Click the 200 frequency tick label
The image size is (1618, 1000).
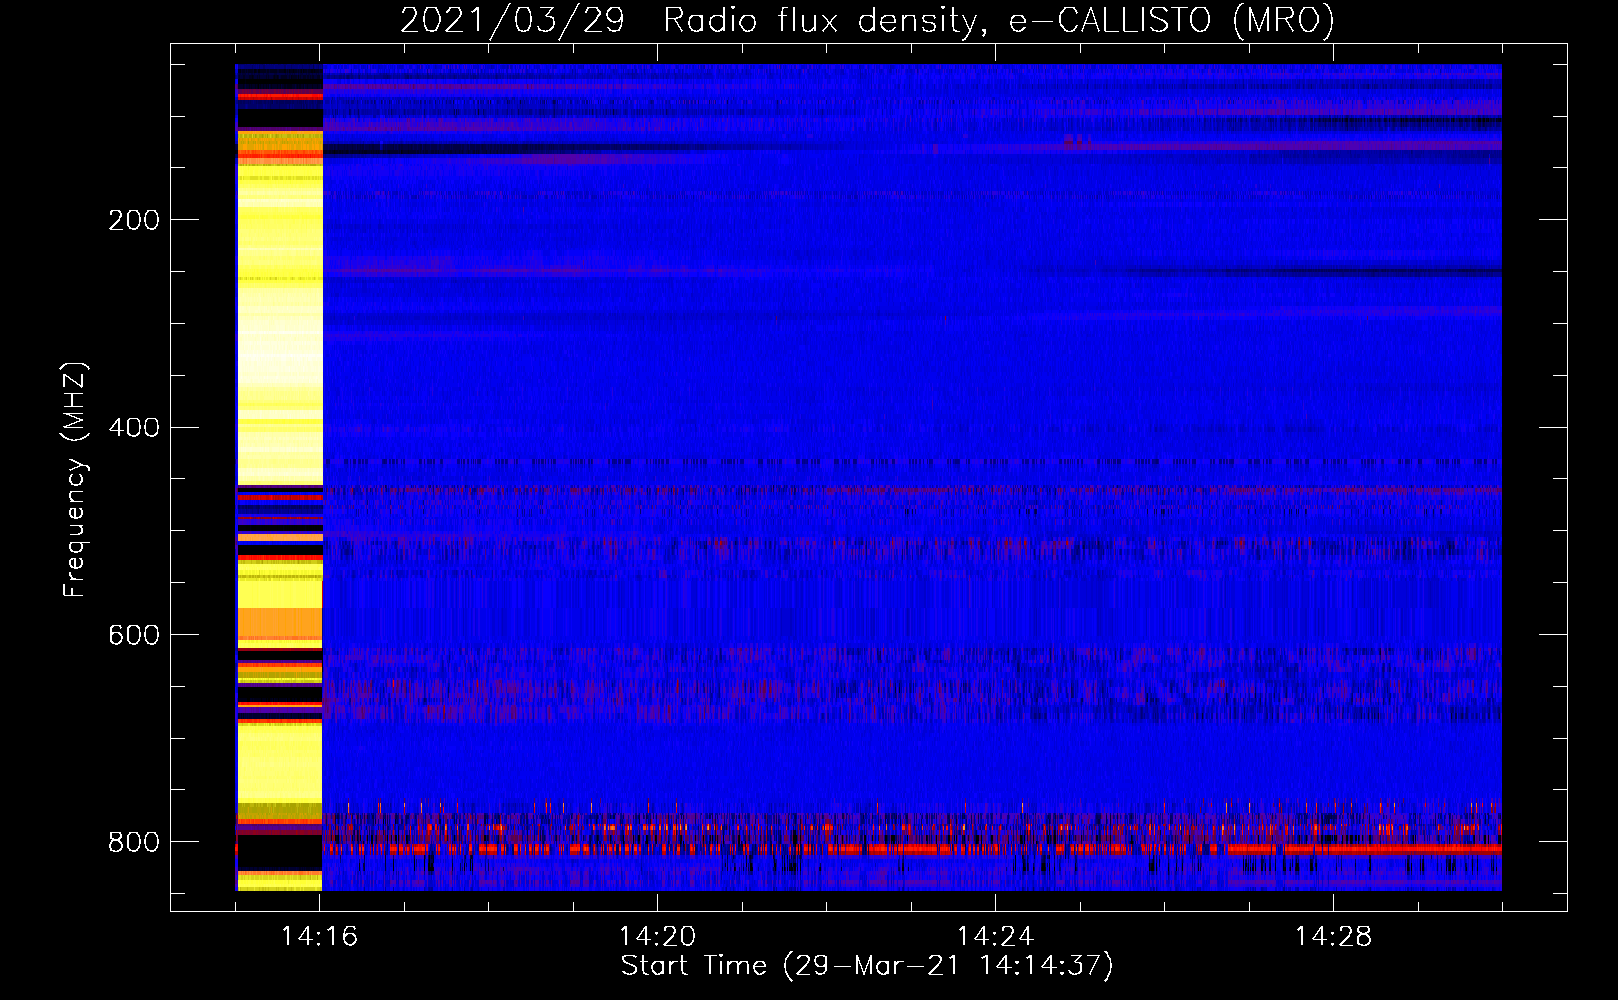pyautogui.click(x=134, y=220)
